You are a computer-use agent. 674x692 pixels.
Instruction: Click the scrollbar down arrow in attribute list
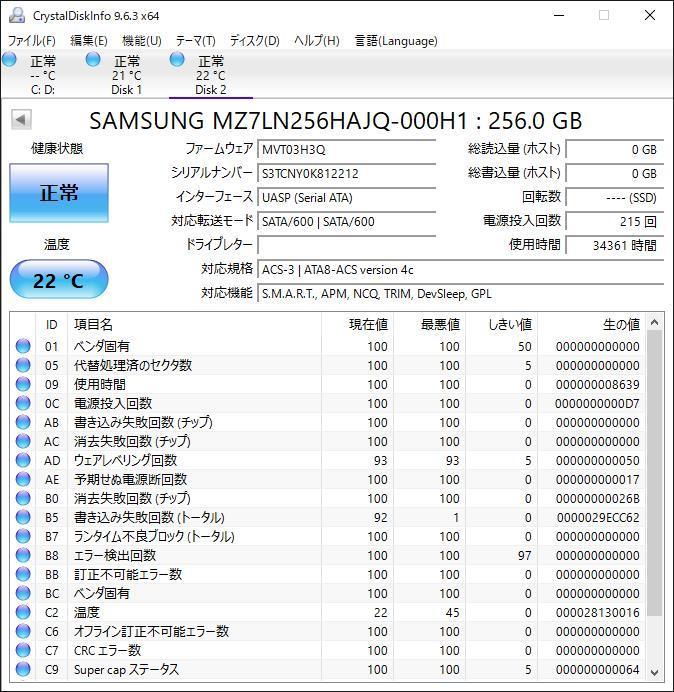coord(655,672)
